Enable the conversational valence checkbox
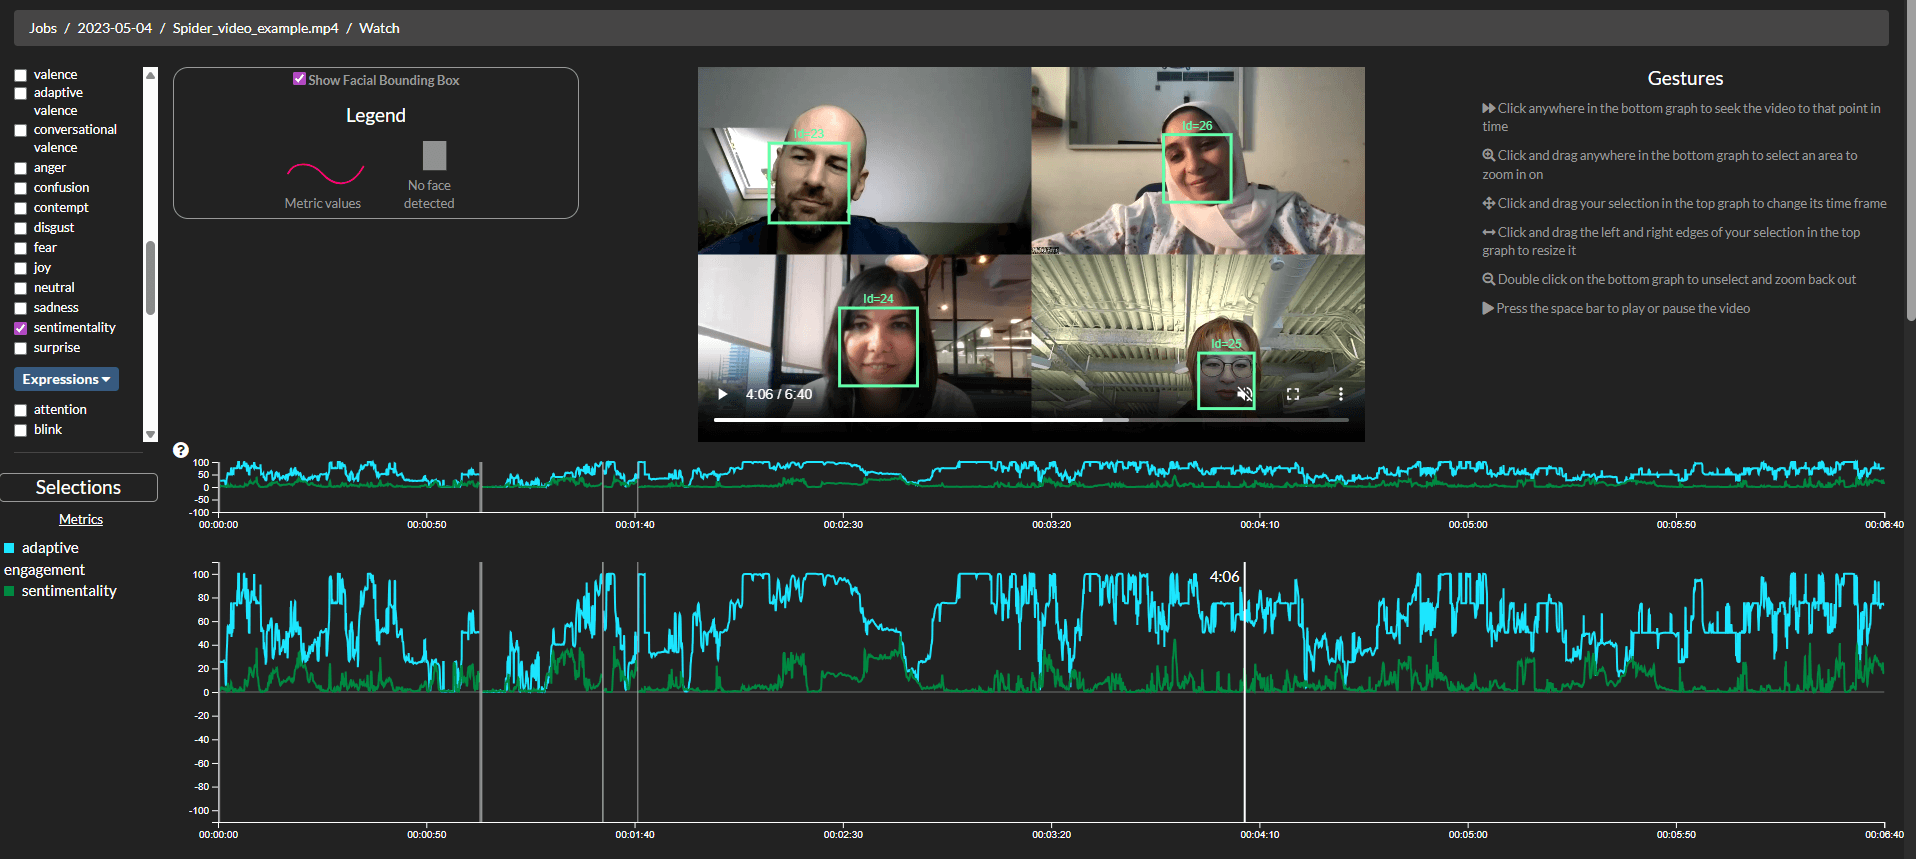The image size is (1916, 859). tap(20, 130)
